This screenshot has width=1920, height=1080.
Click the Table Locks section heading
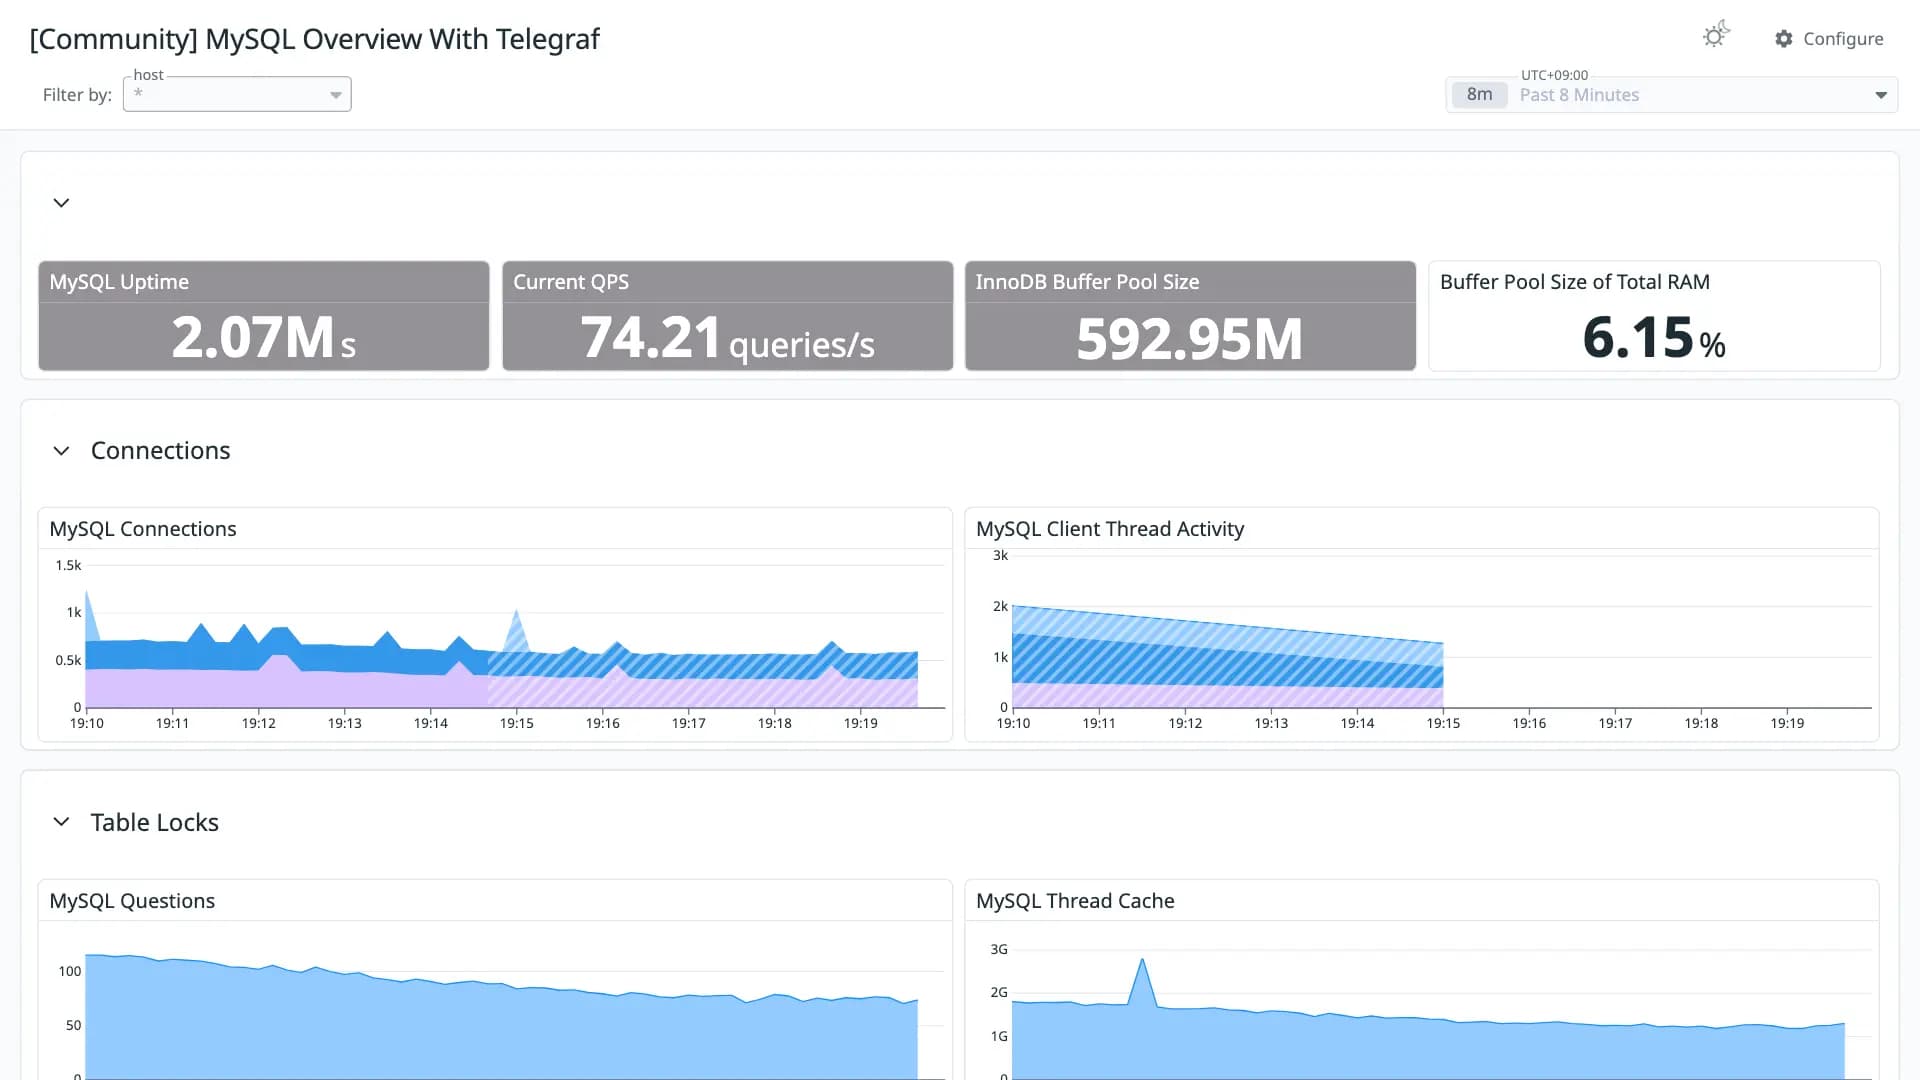pyautogui.click(x=154, y=822)
